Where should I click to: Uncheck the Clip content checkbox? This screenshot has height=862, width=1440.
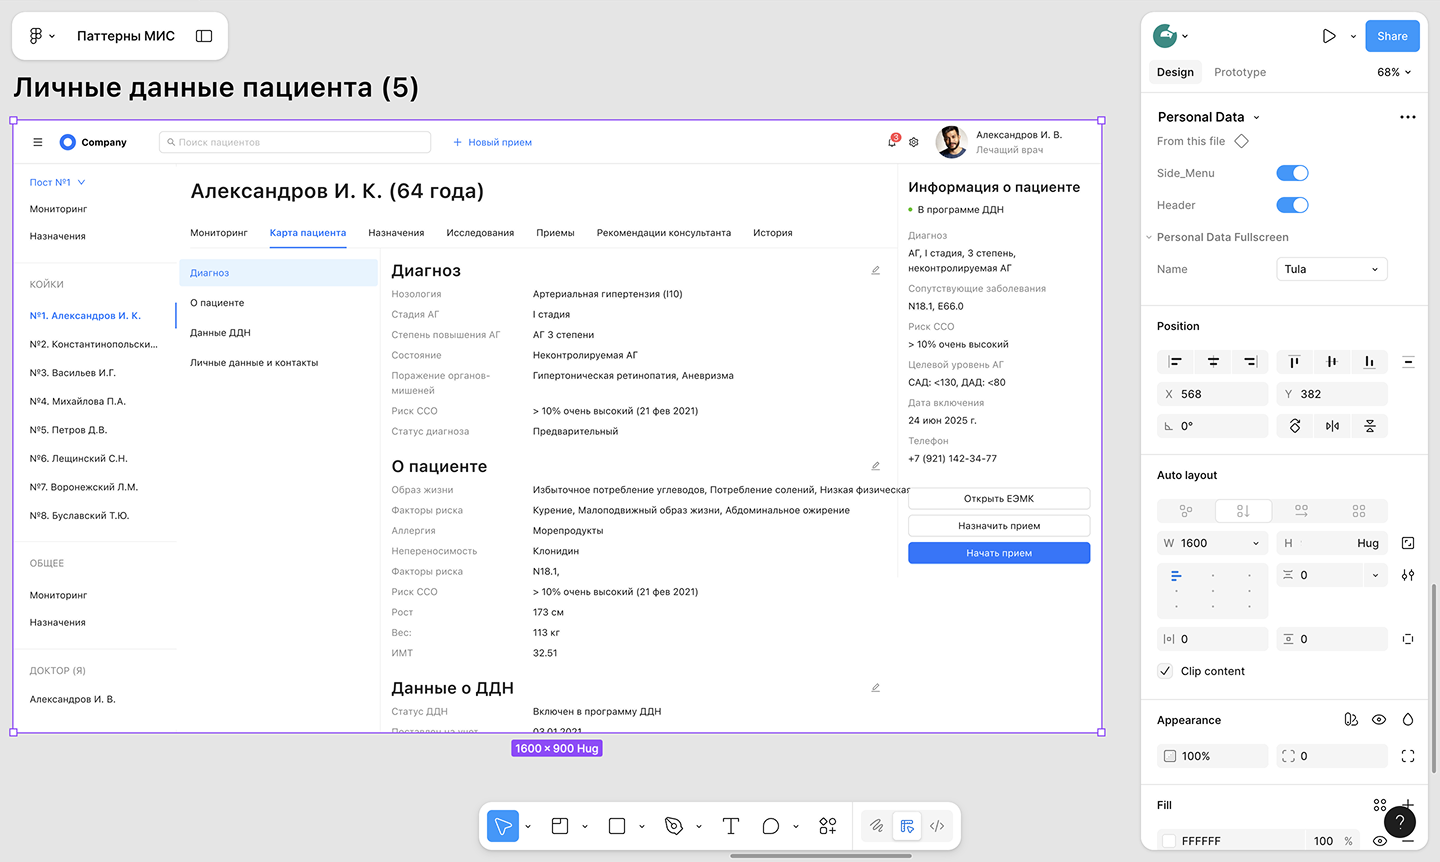pyautogui.click(x=1165, y=671)
